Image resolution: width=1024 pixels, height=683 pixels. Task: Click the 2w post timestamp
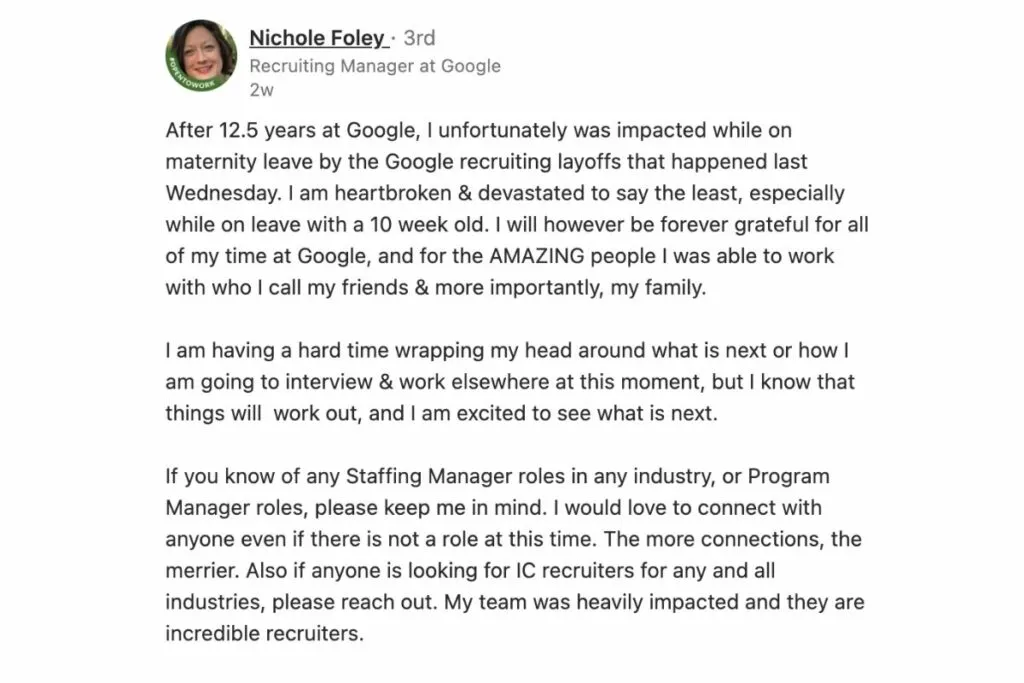pos(261,90)
